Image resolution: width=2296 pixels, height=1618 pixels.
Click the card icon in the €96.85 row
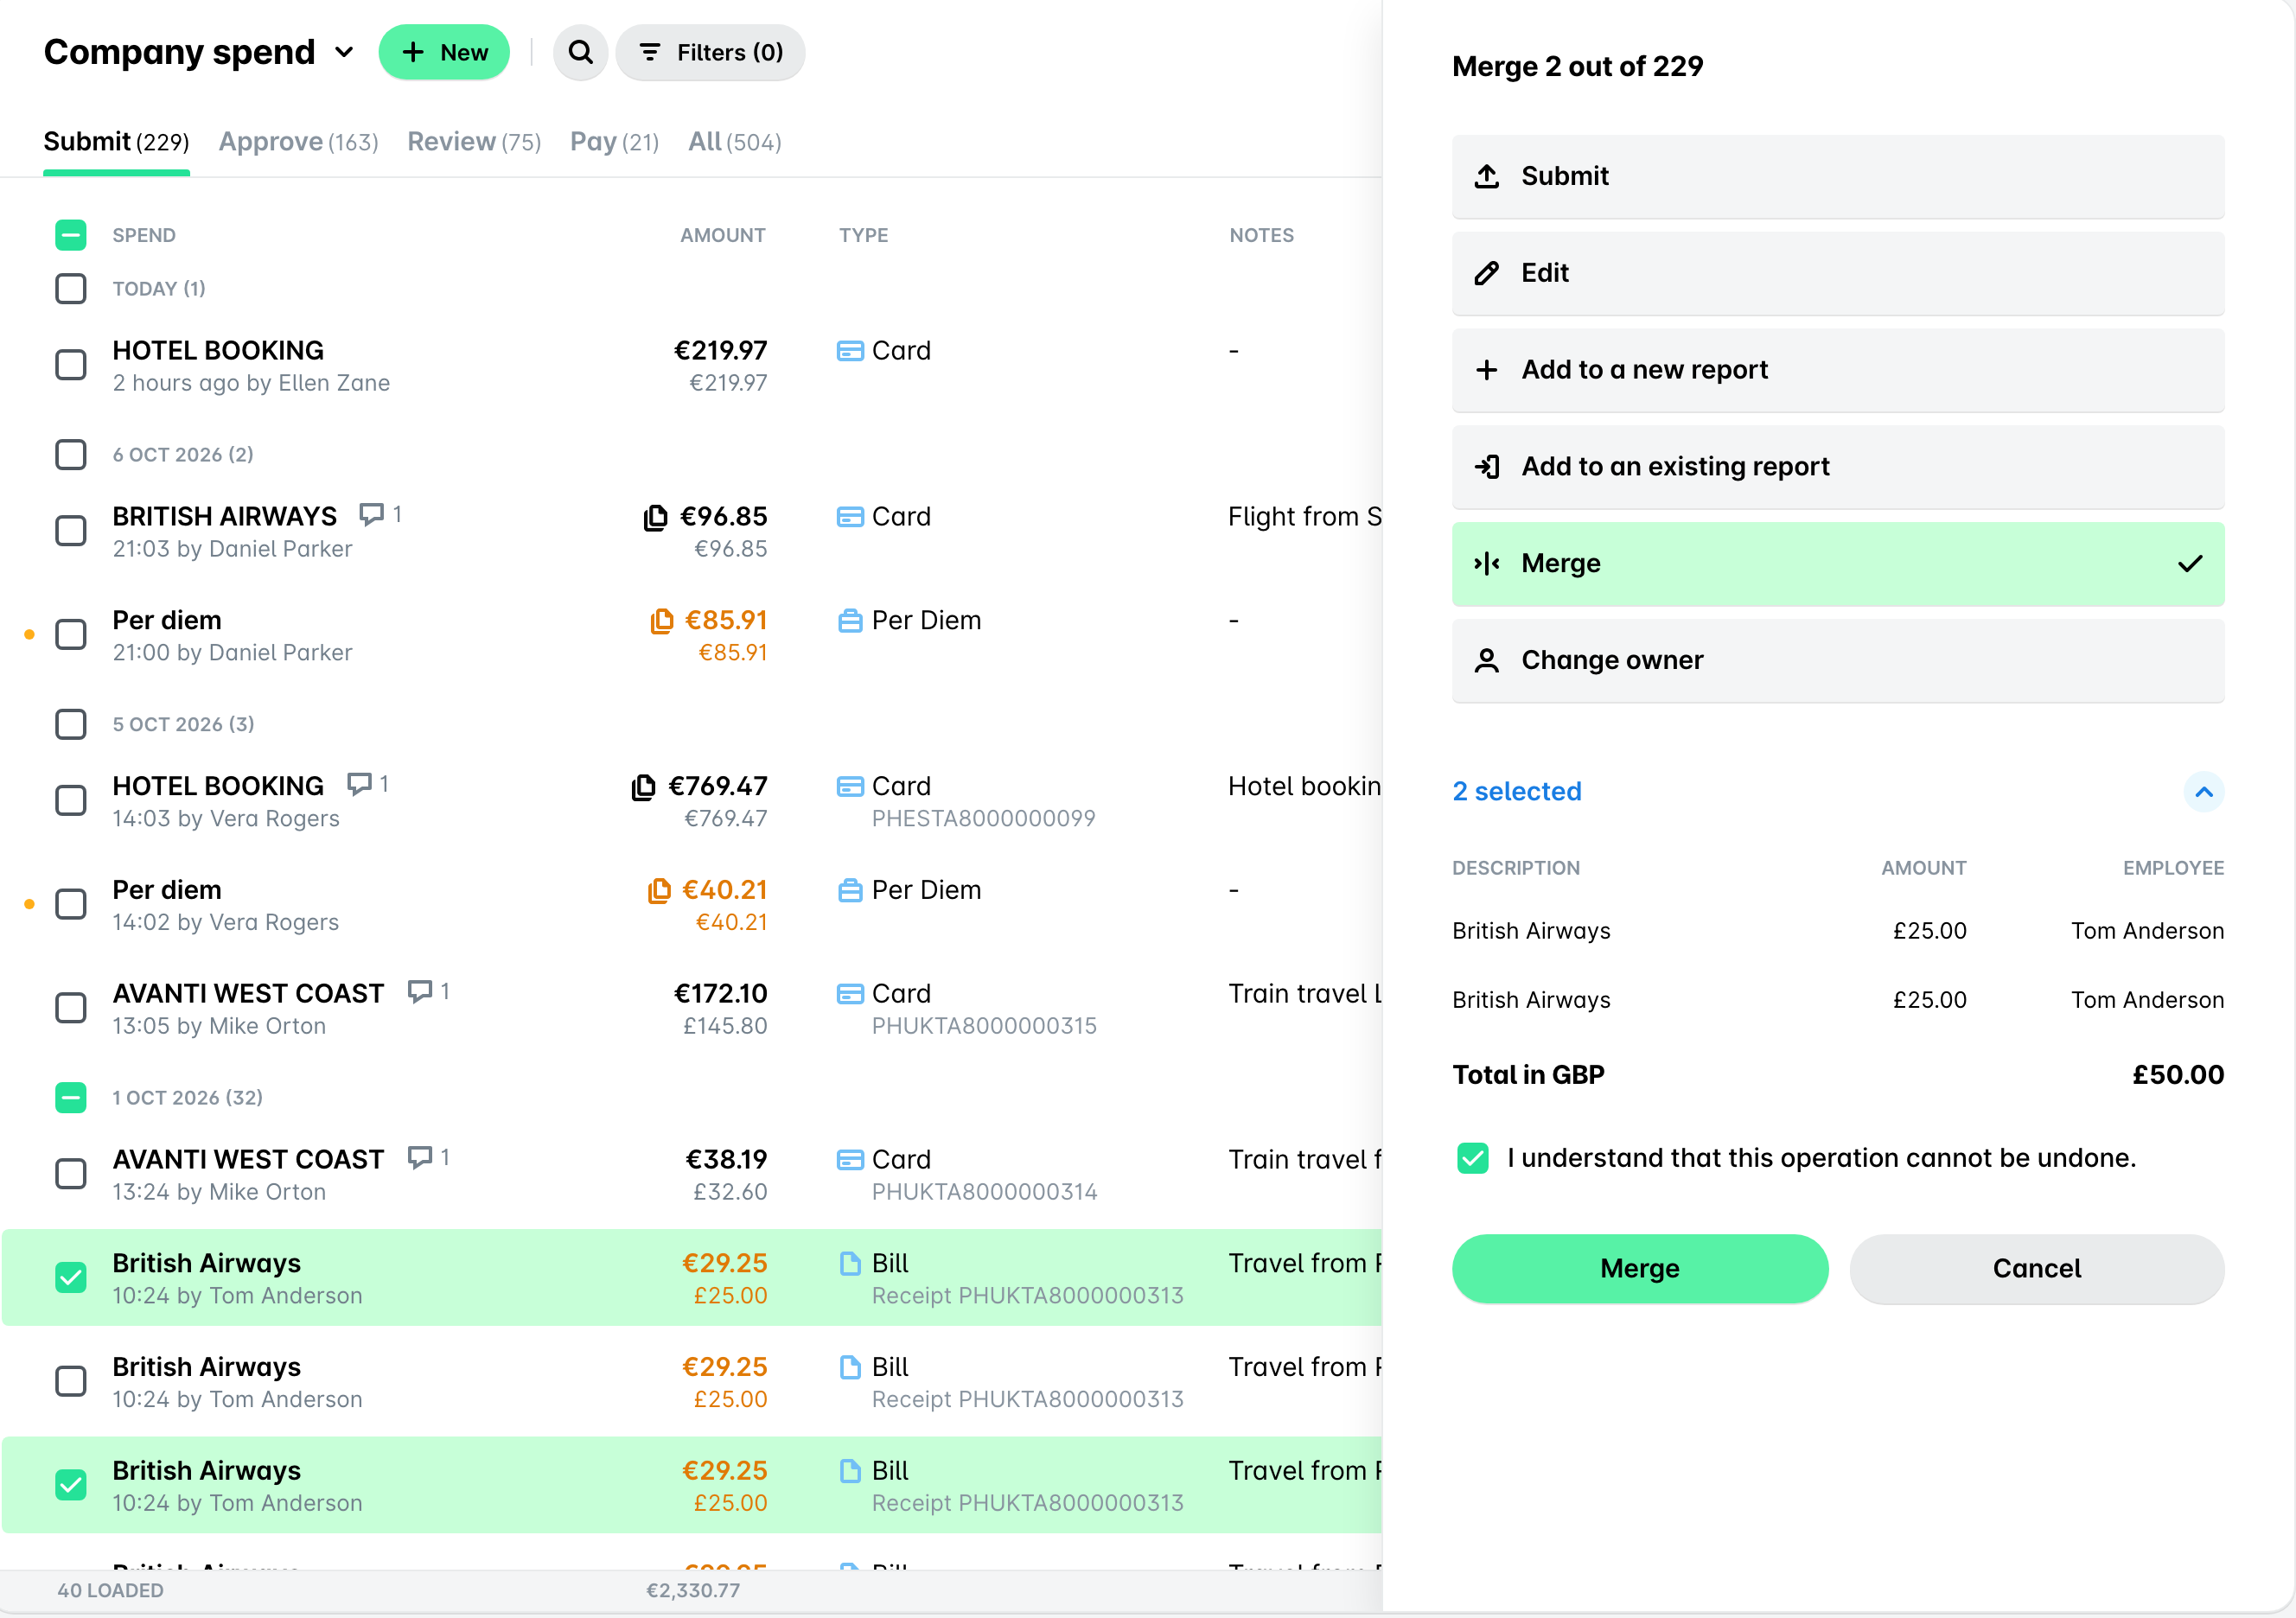pos(850,517)
